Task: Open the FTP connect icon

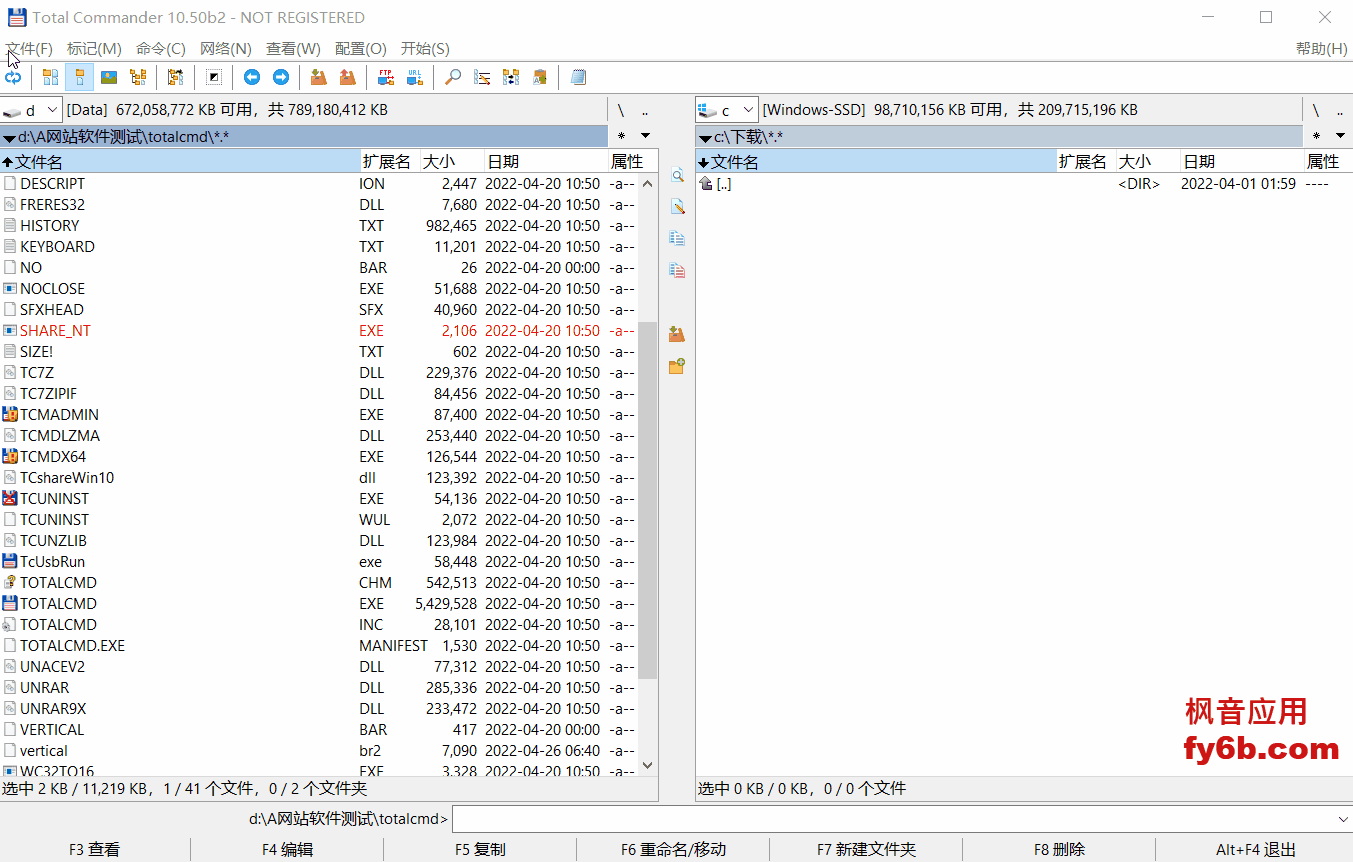Action: [386, 77]
